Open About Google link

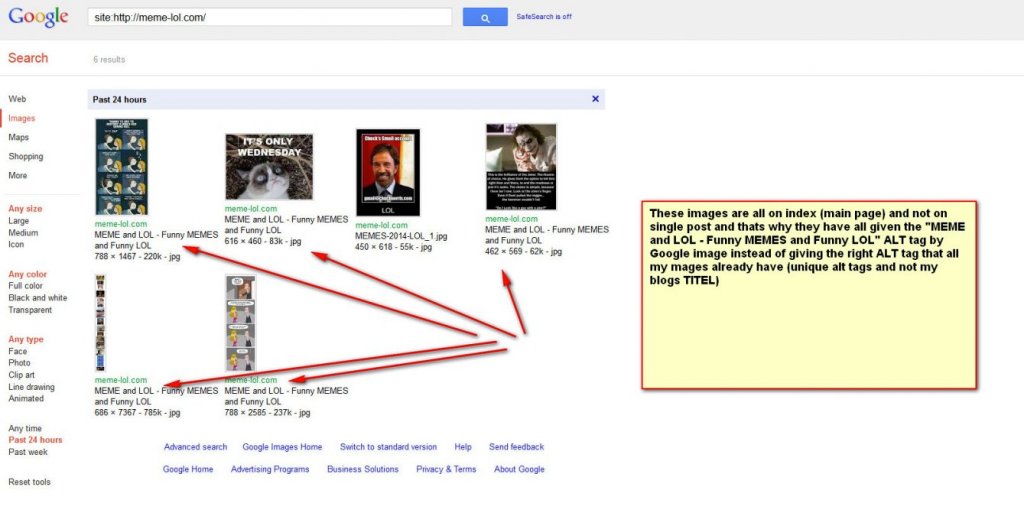[519, 469]
